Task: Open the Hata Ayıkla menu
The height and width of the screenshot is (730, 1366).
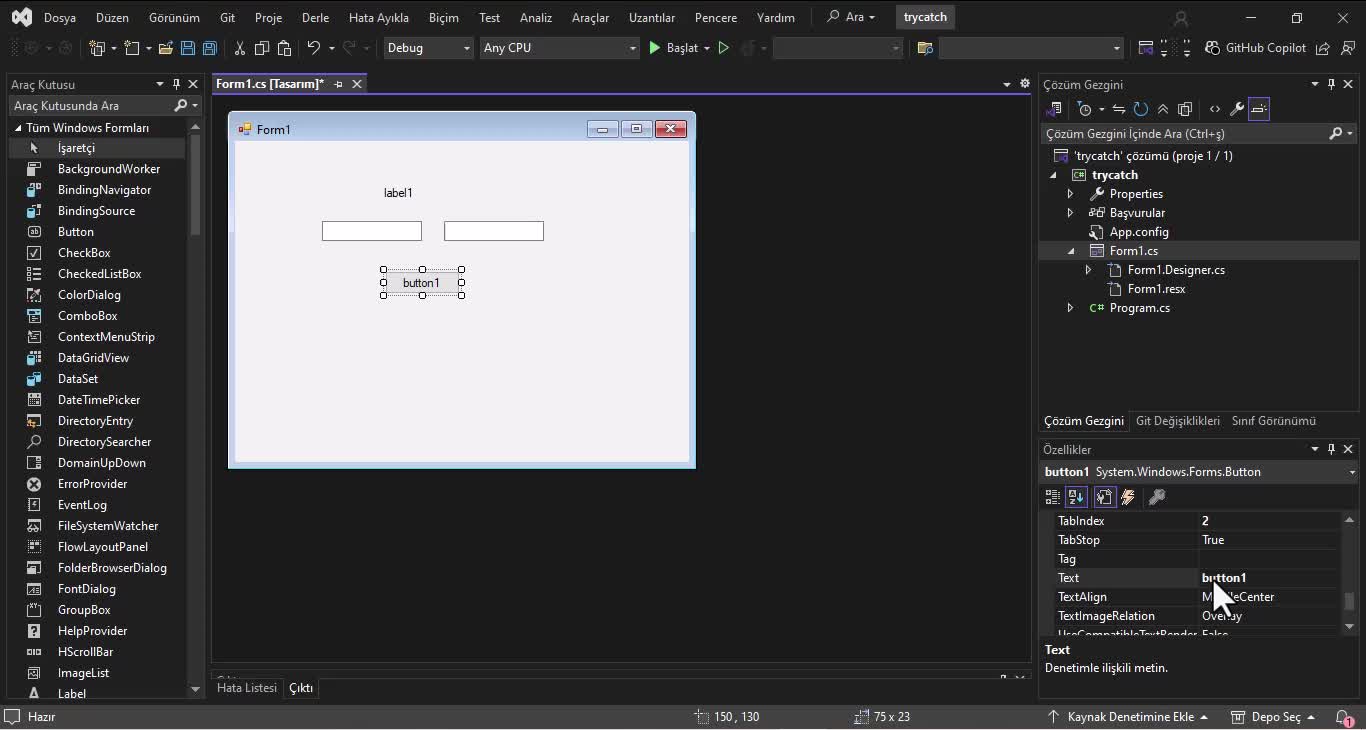Action: [379, 17]
